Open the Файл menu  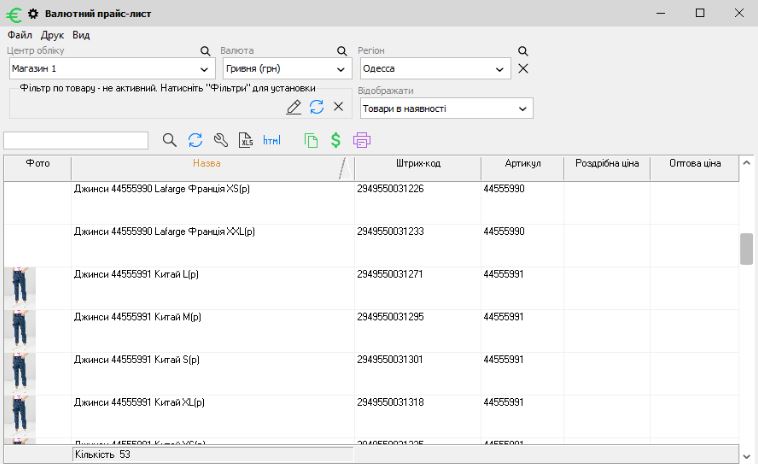[19, 35]
